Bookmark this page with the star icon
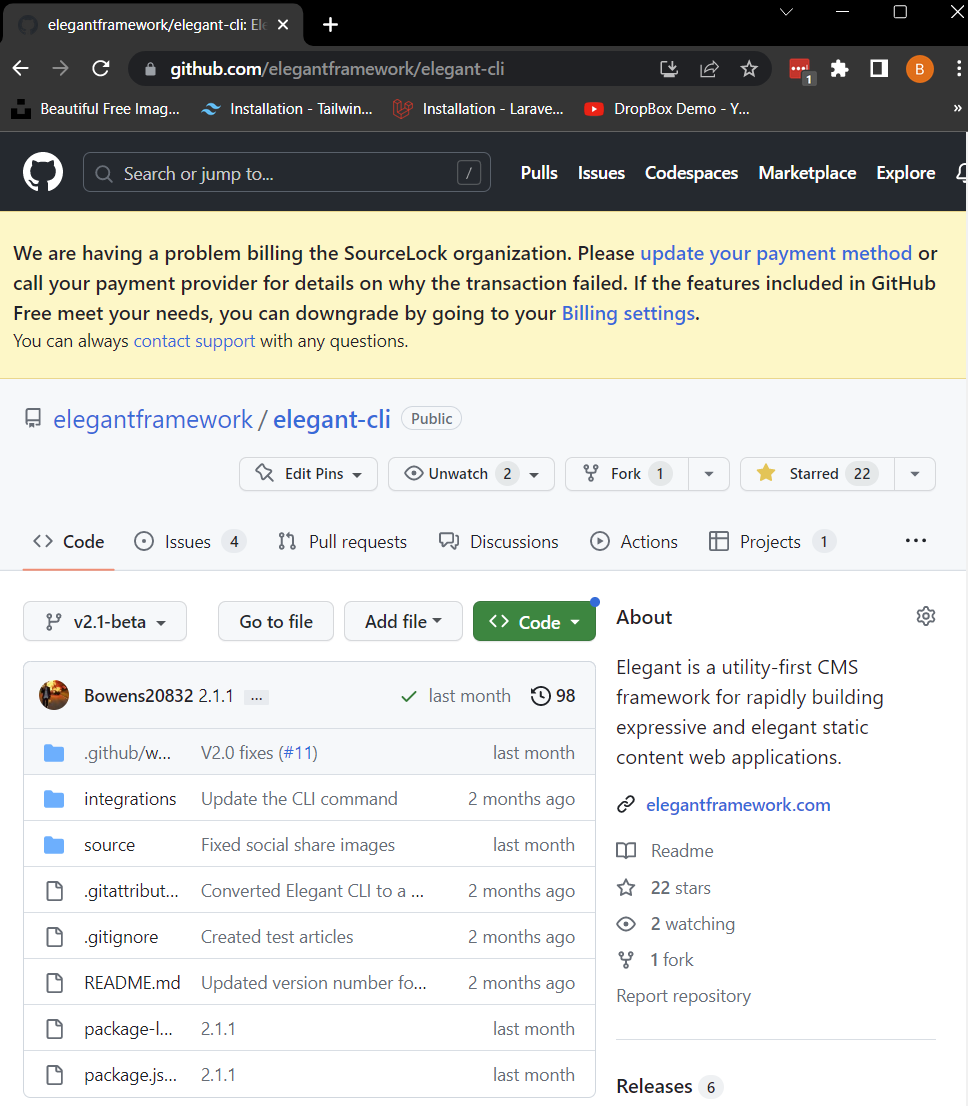The image size is (968, 1106). click(x=749, y=68)
